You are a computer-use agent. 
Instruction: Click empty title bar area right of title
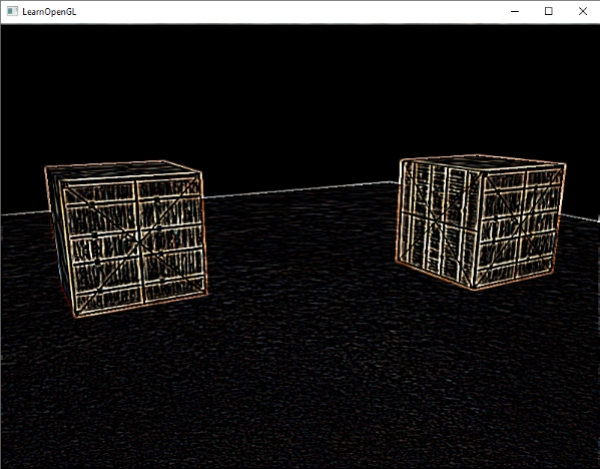pyautogui.click(x=300, y=11)
